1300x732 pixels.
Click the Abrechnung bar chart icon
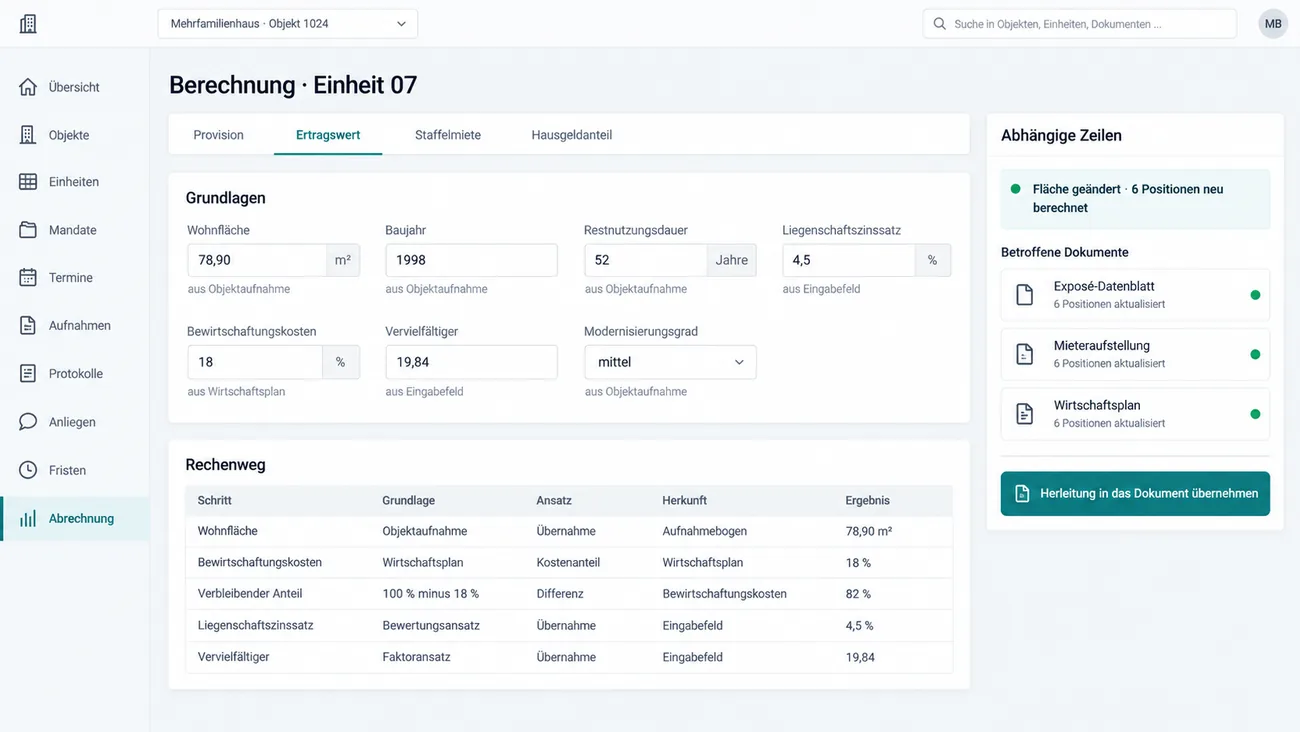click(28, 519)
